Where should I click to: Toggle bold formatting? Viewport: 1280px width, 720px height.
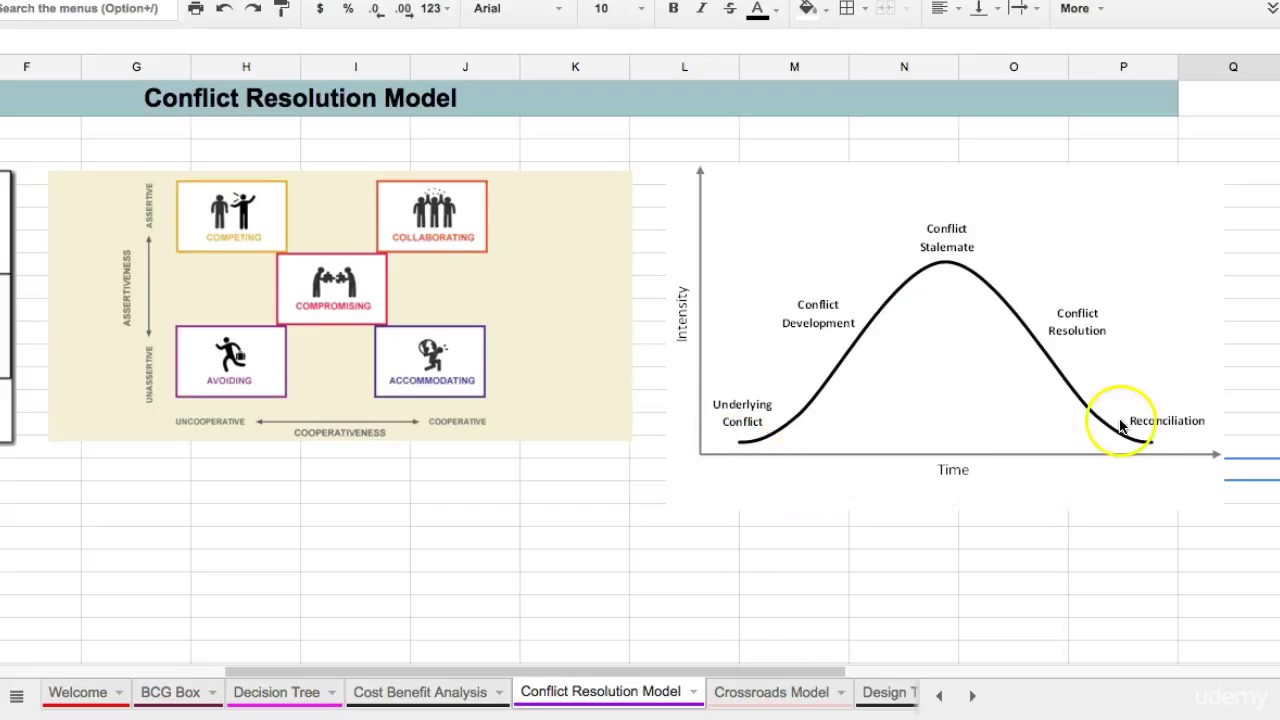(673, 8)
